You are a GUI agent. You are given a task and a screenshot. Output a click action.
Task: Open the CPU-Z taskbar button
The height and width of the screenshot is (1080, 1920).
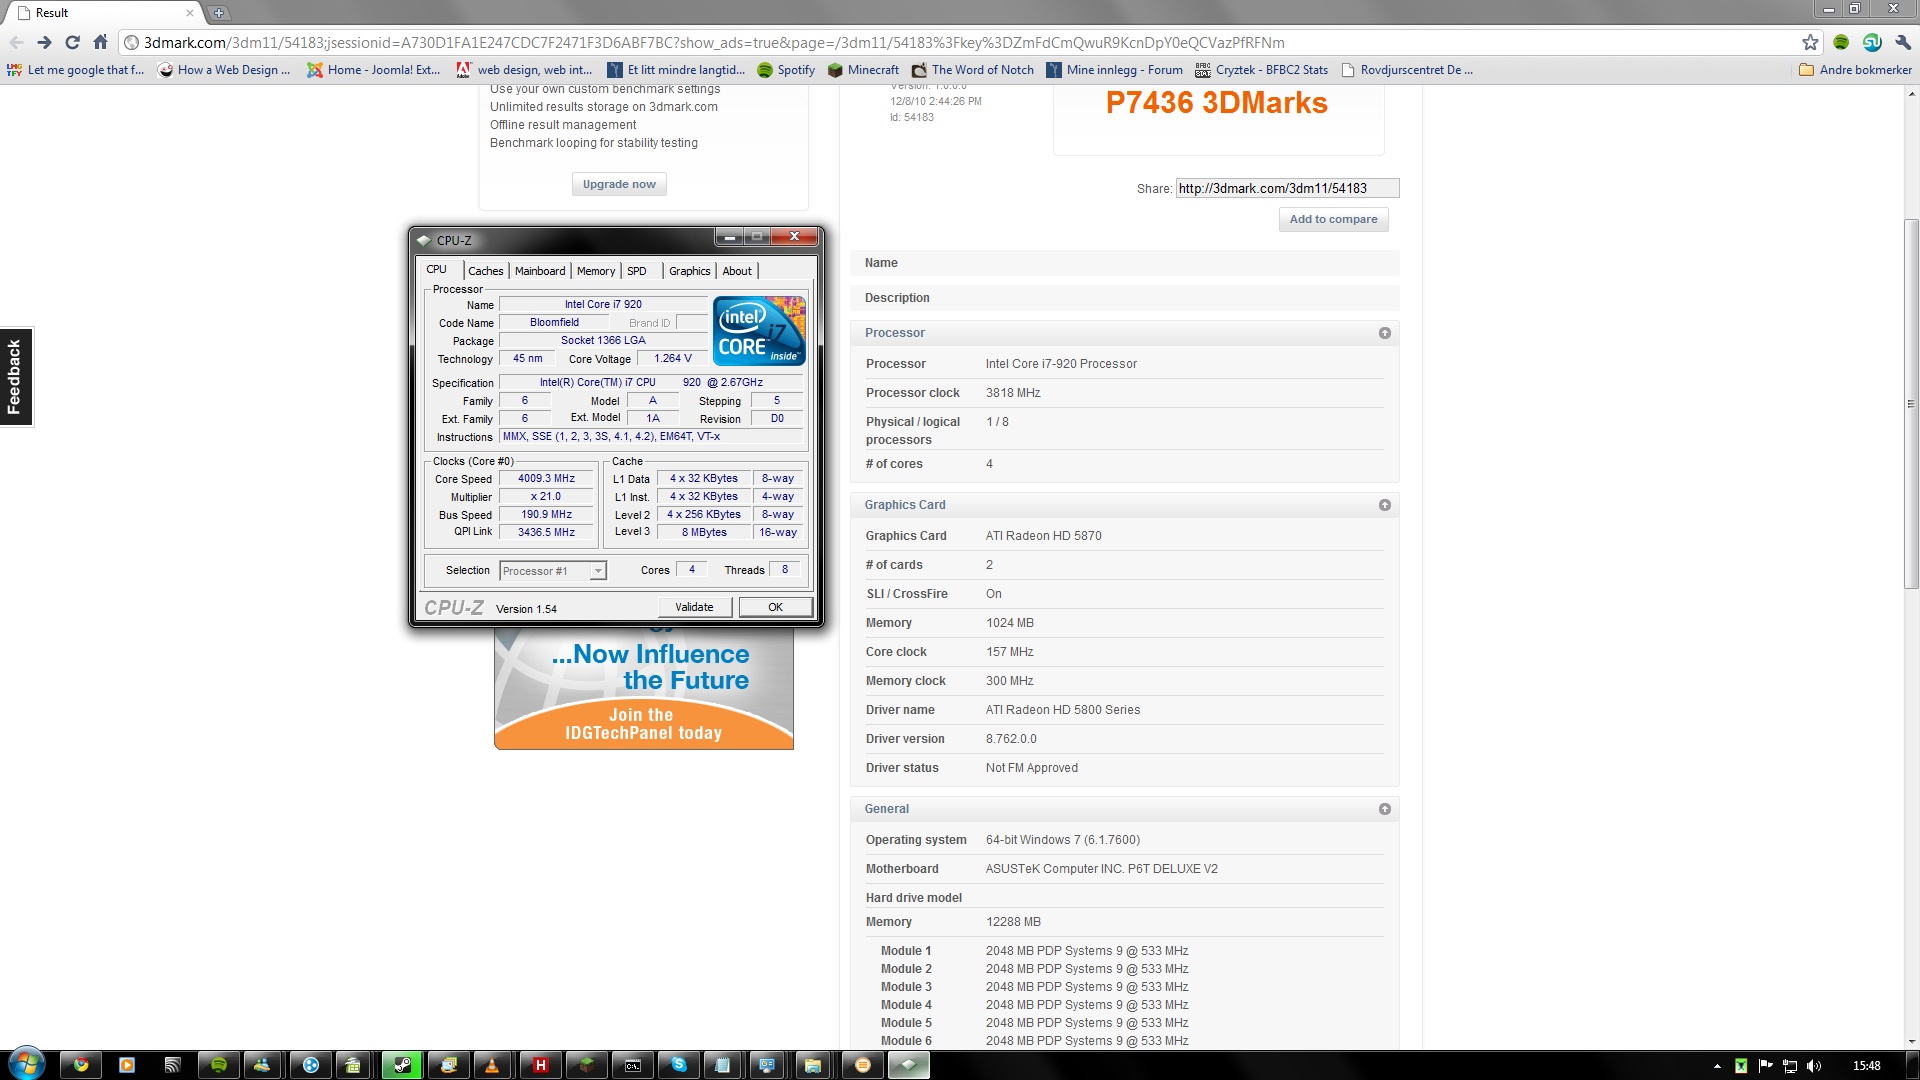point(908,1065)
